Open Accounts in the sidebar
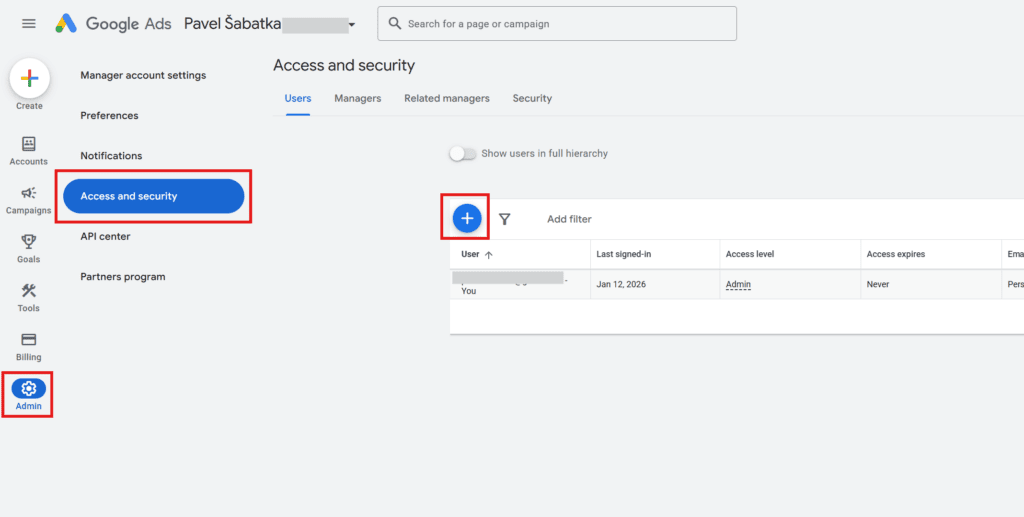This screenshot has width=1024, height=517. click(29, 145)
